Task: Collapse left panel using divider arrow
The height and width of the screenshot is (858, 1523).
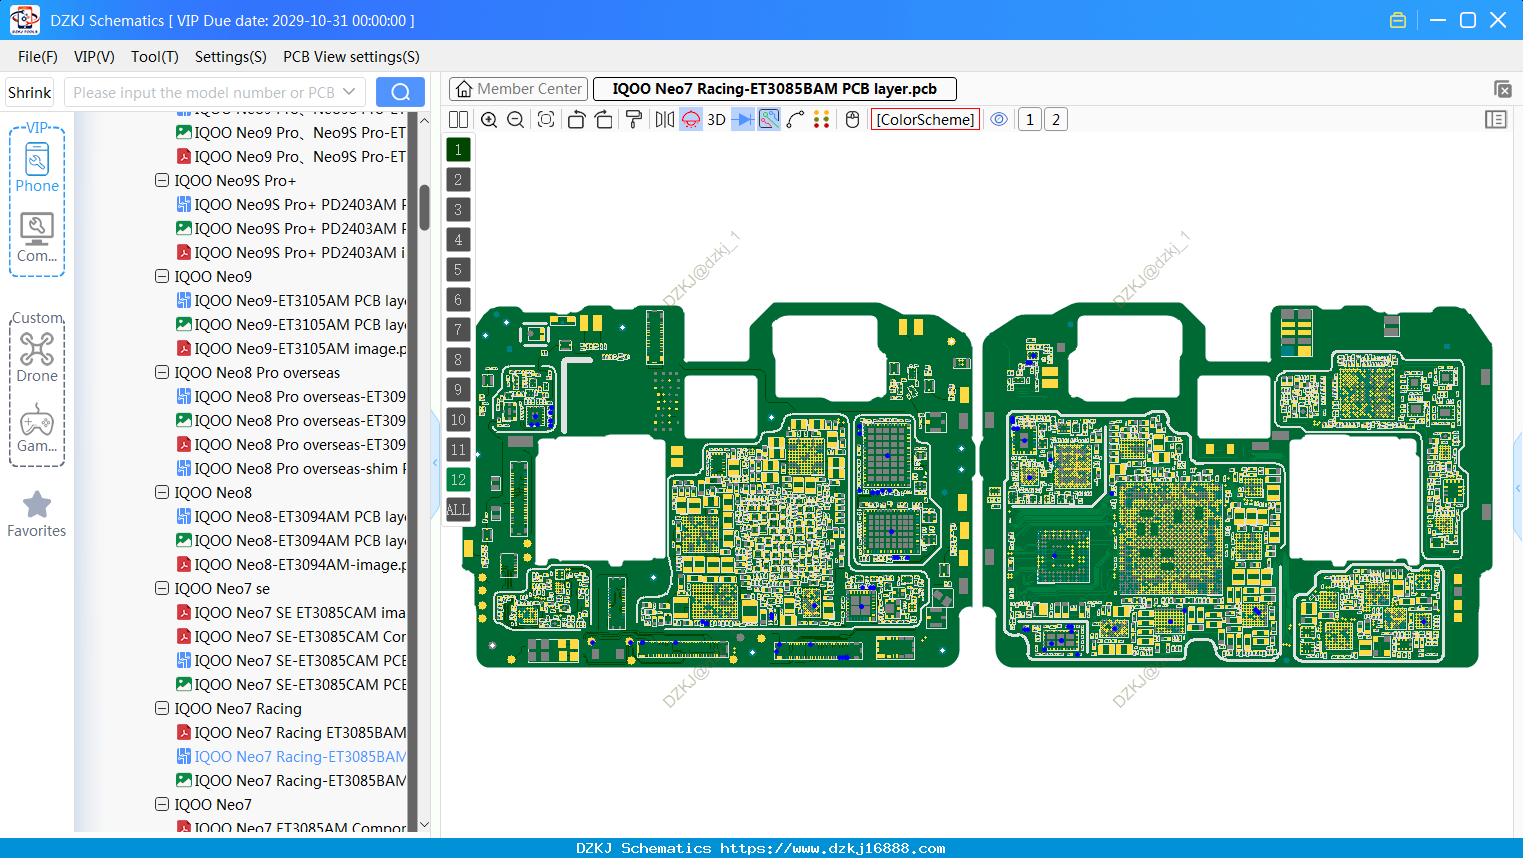Action: point(435,462)
